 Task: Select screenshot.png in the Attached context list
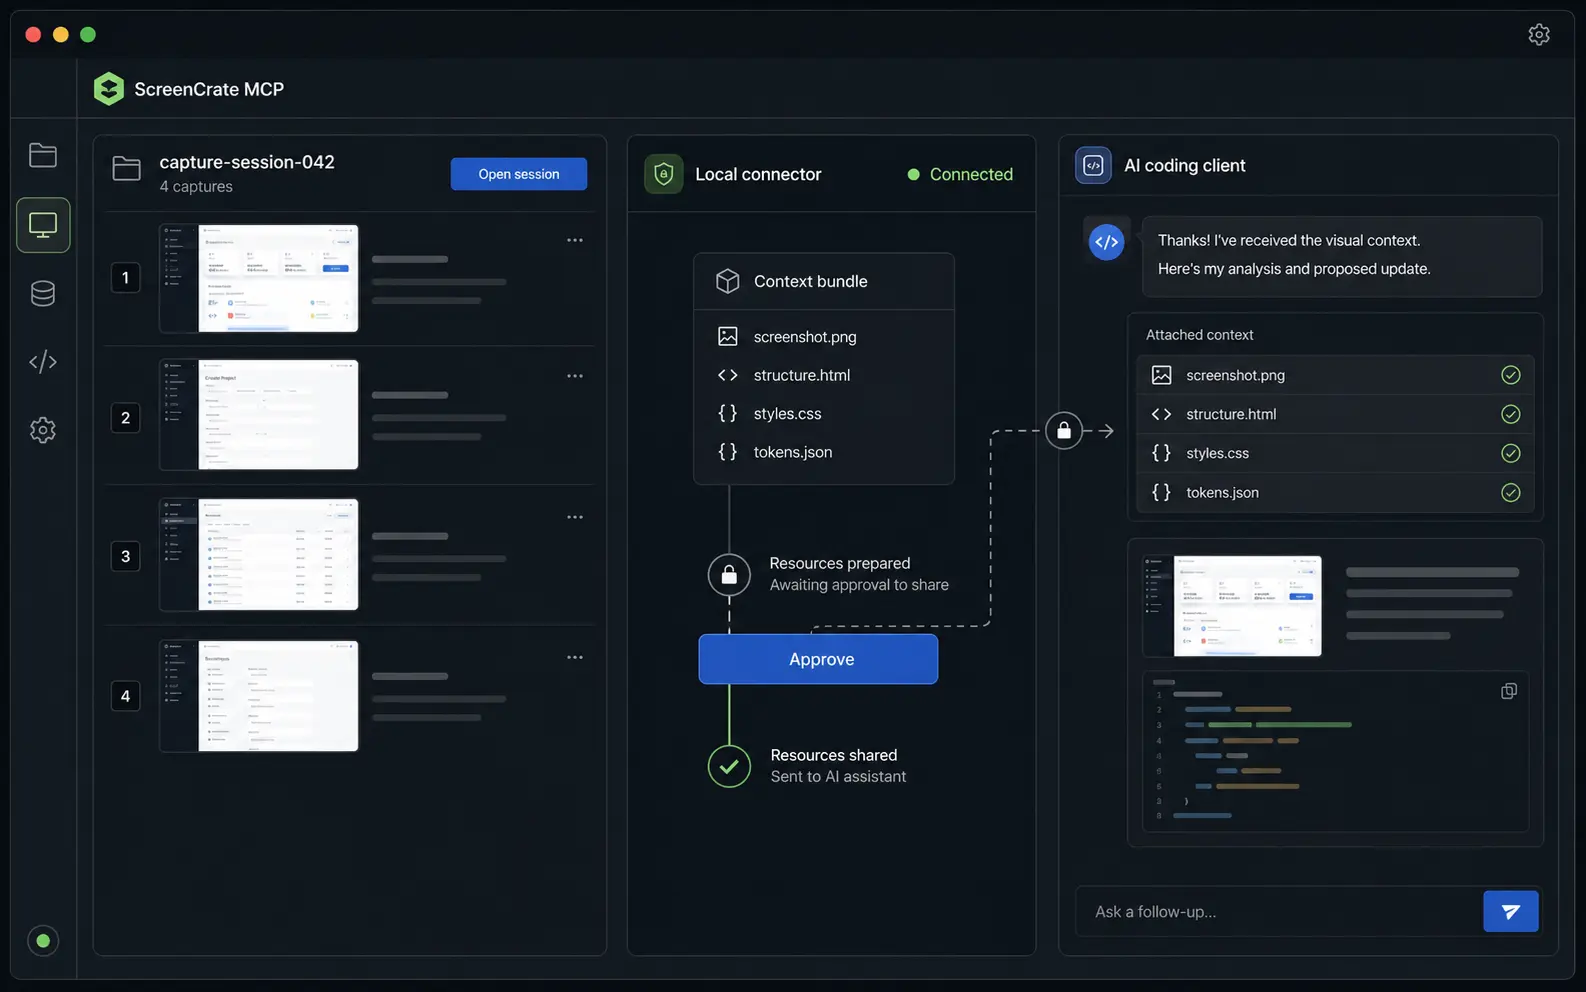coord(1336,375)
